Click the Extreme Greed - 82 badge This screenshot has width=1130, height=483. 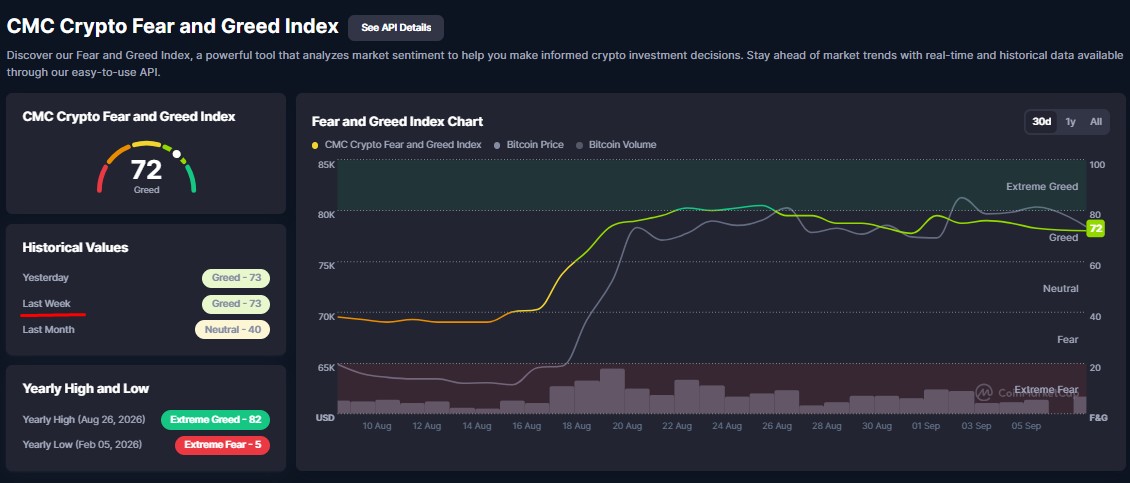coord(215,420)
